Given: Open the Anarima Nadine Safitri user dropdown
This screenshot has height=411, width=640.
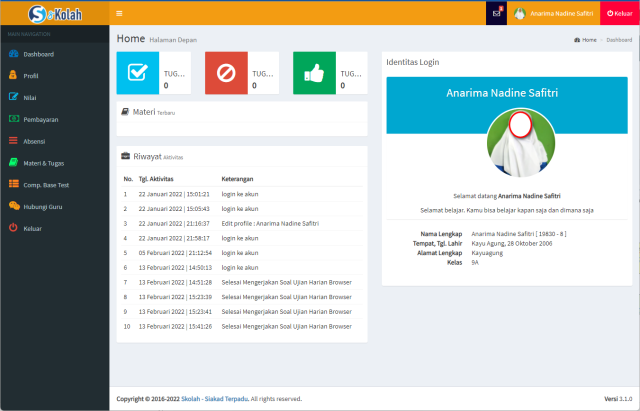Looking at the screenshot, I should [x=550, y=14].
